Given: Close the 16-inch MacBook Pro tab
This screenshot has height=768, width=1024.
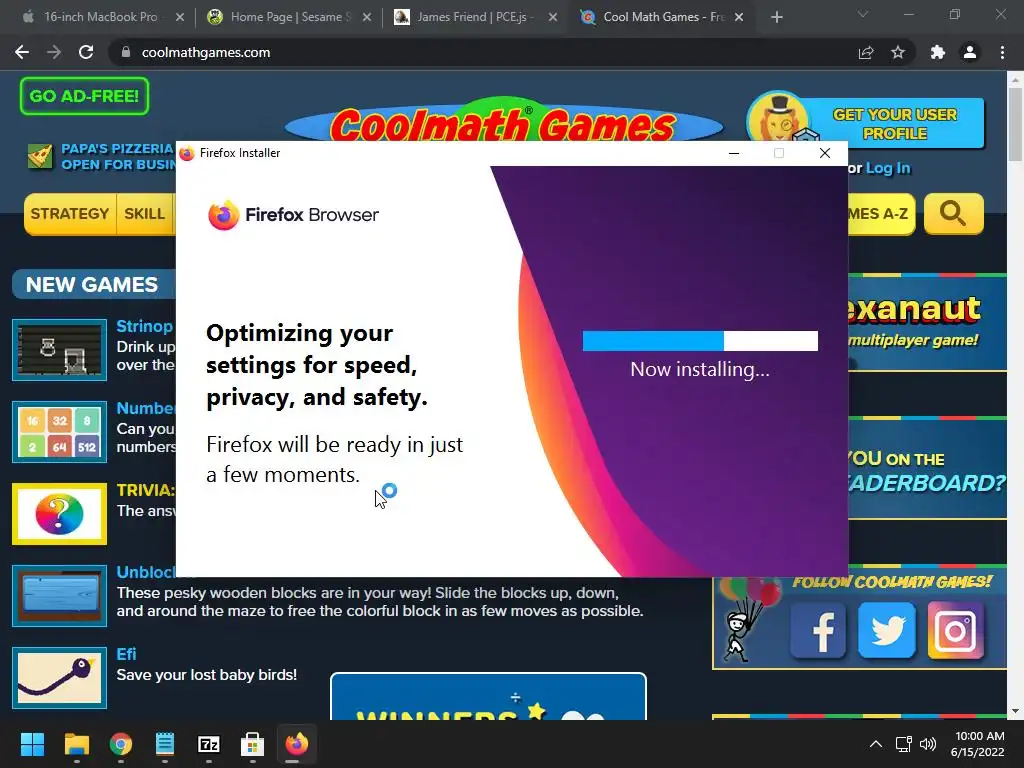Looking at the screenshot, I should pyautogui.click(x=180, y=17).
